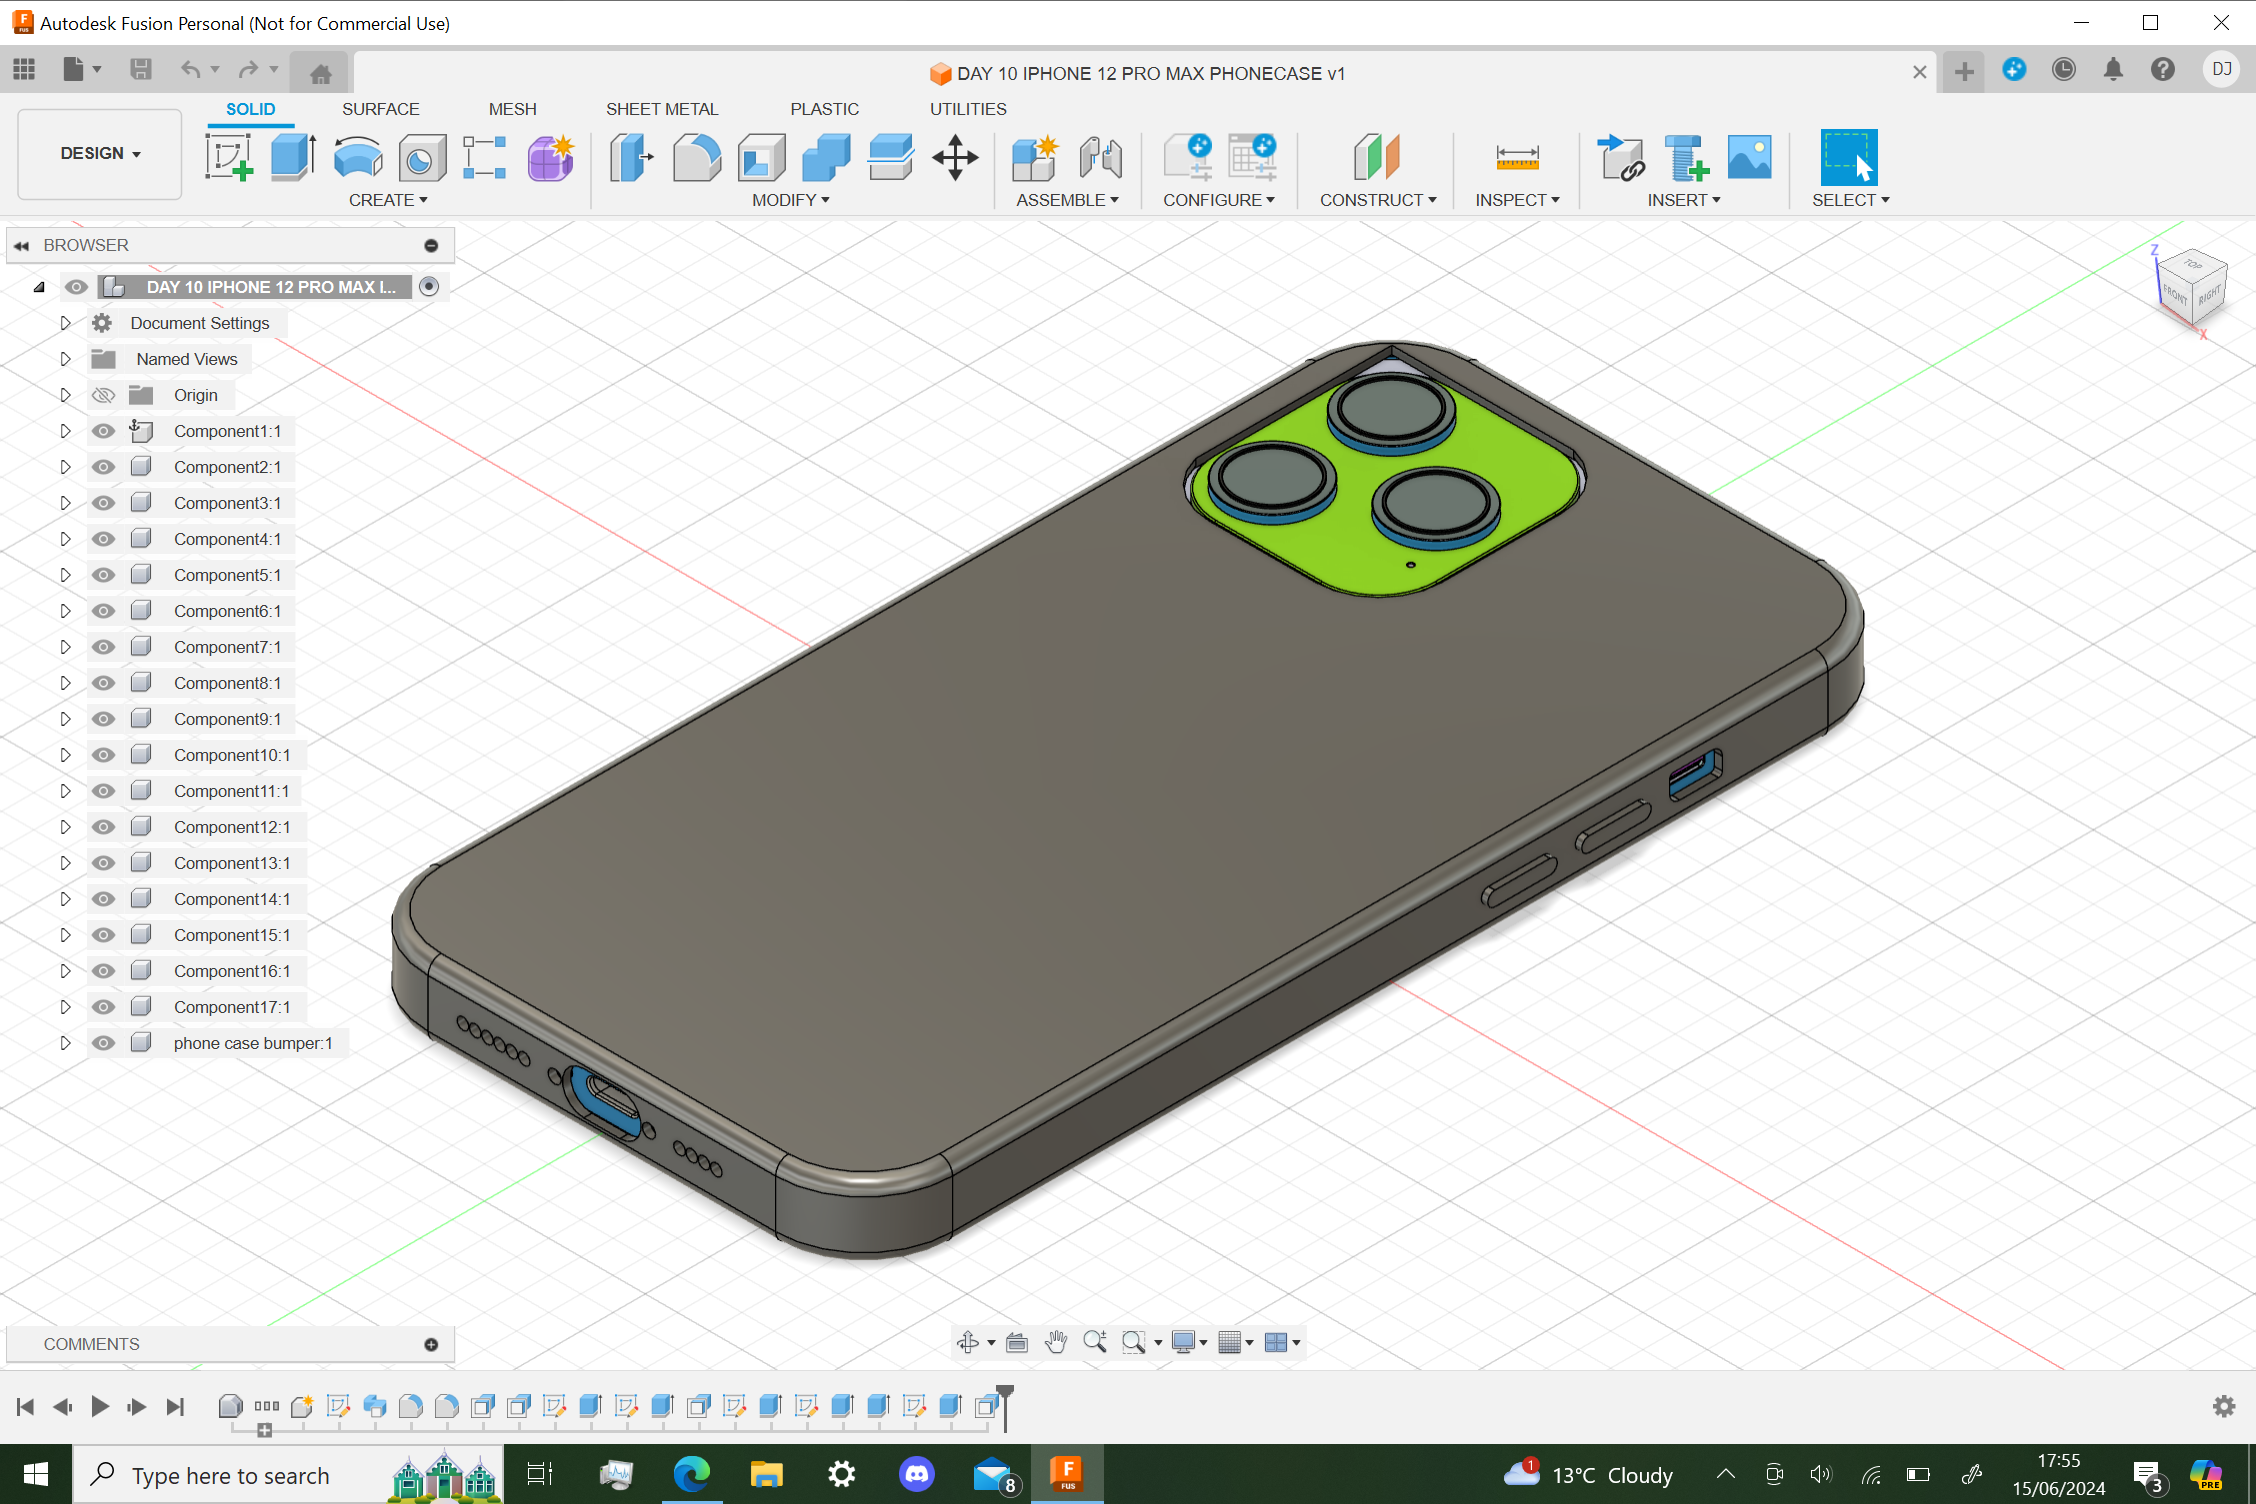Play the design timeline

(x=100, y=1406)
